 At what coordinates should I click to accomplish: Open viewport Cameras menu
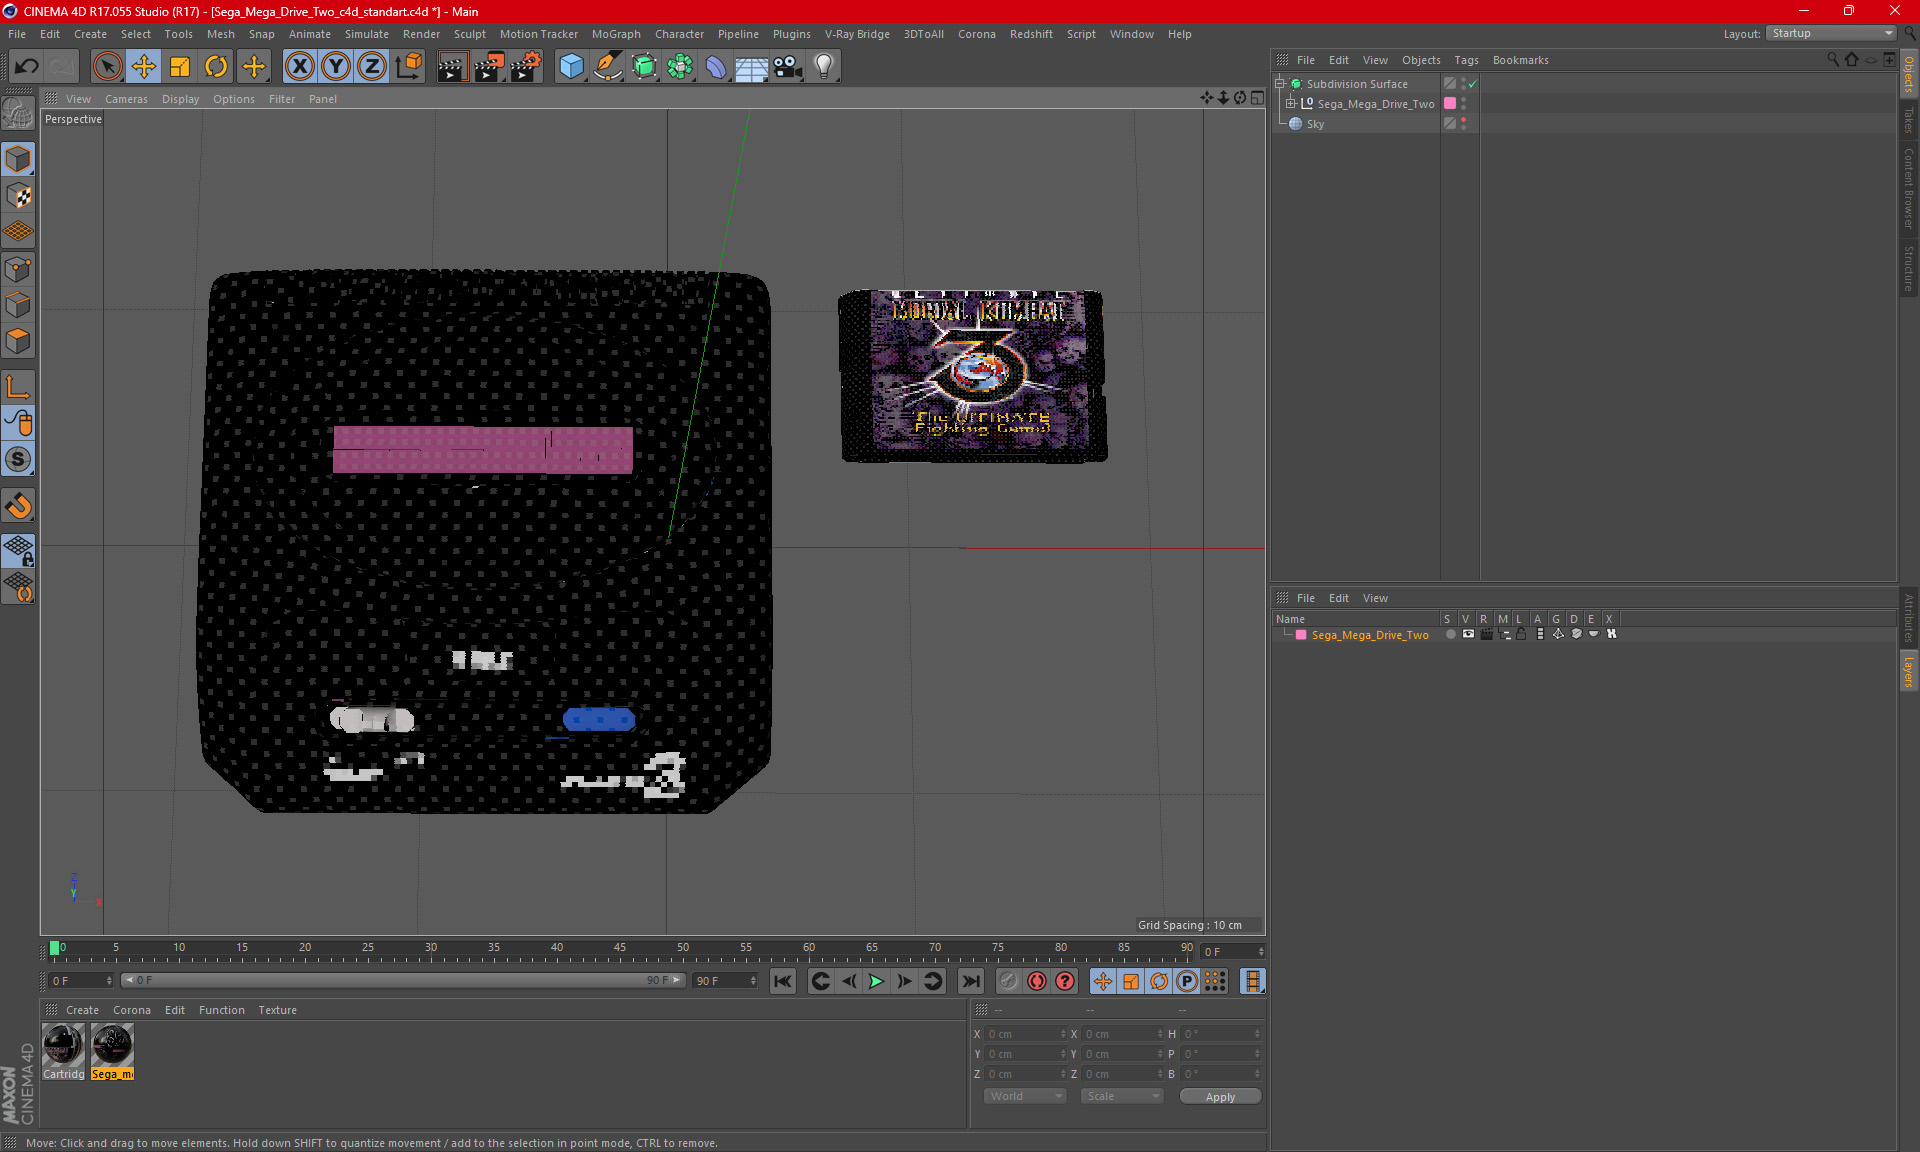pyautogui.click(x=126, y=99)
